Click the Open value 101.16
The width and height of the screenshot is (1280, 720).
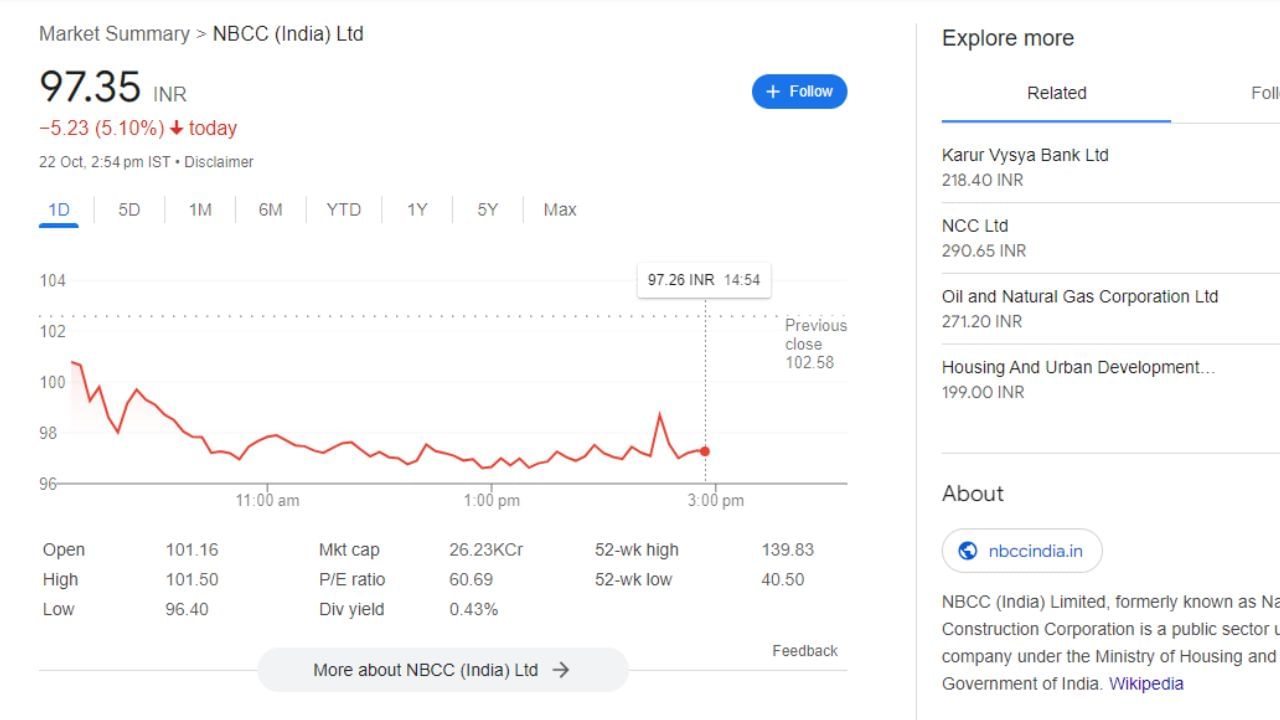tap(192, 550)
